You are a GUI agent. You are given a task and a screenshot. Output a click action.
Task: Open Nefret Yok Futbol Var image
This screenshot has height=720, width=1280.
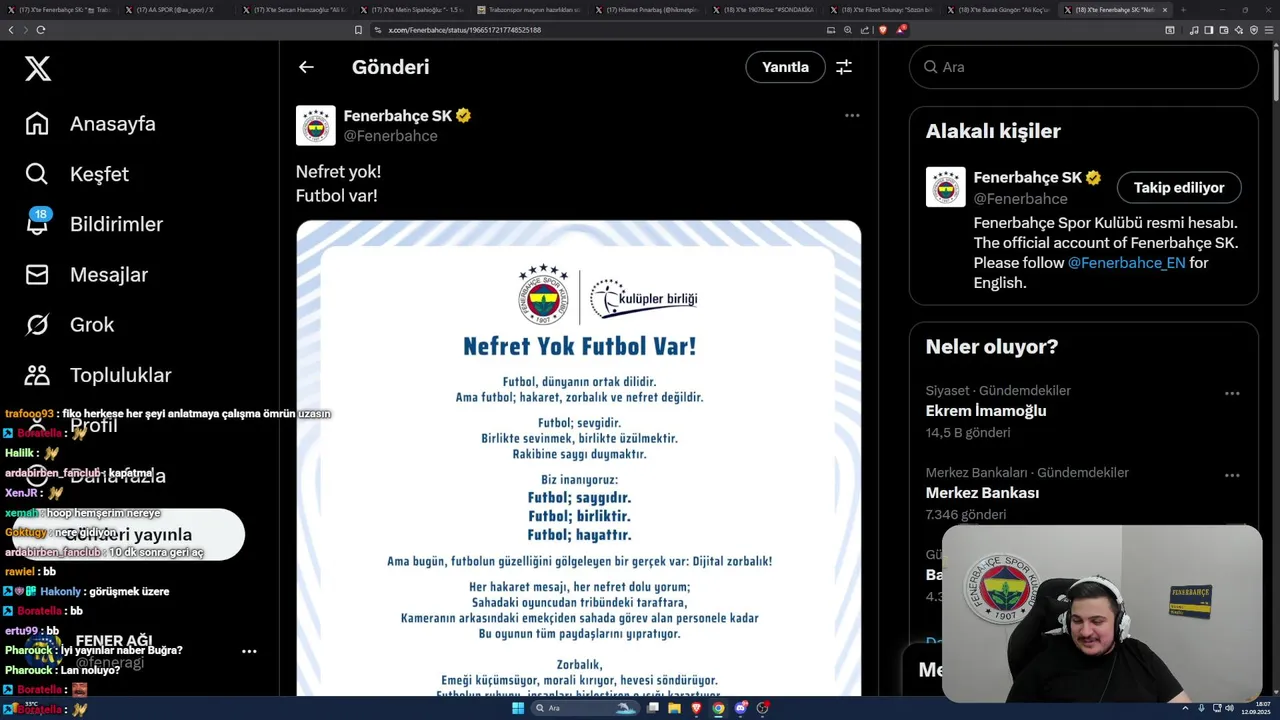tap(579, 458)
